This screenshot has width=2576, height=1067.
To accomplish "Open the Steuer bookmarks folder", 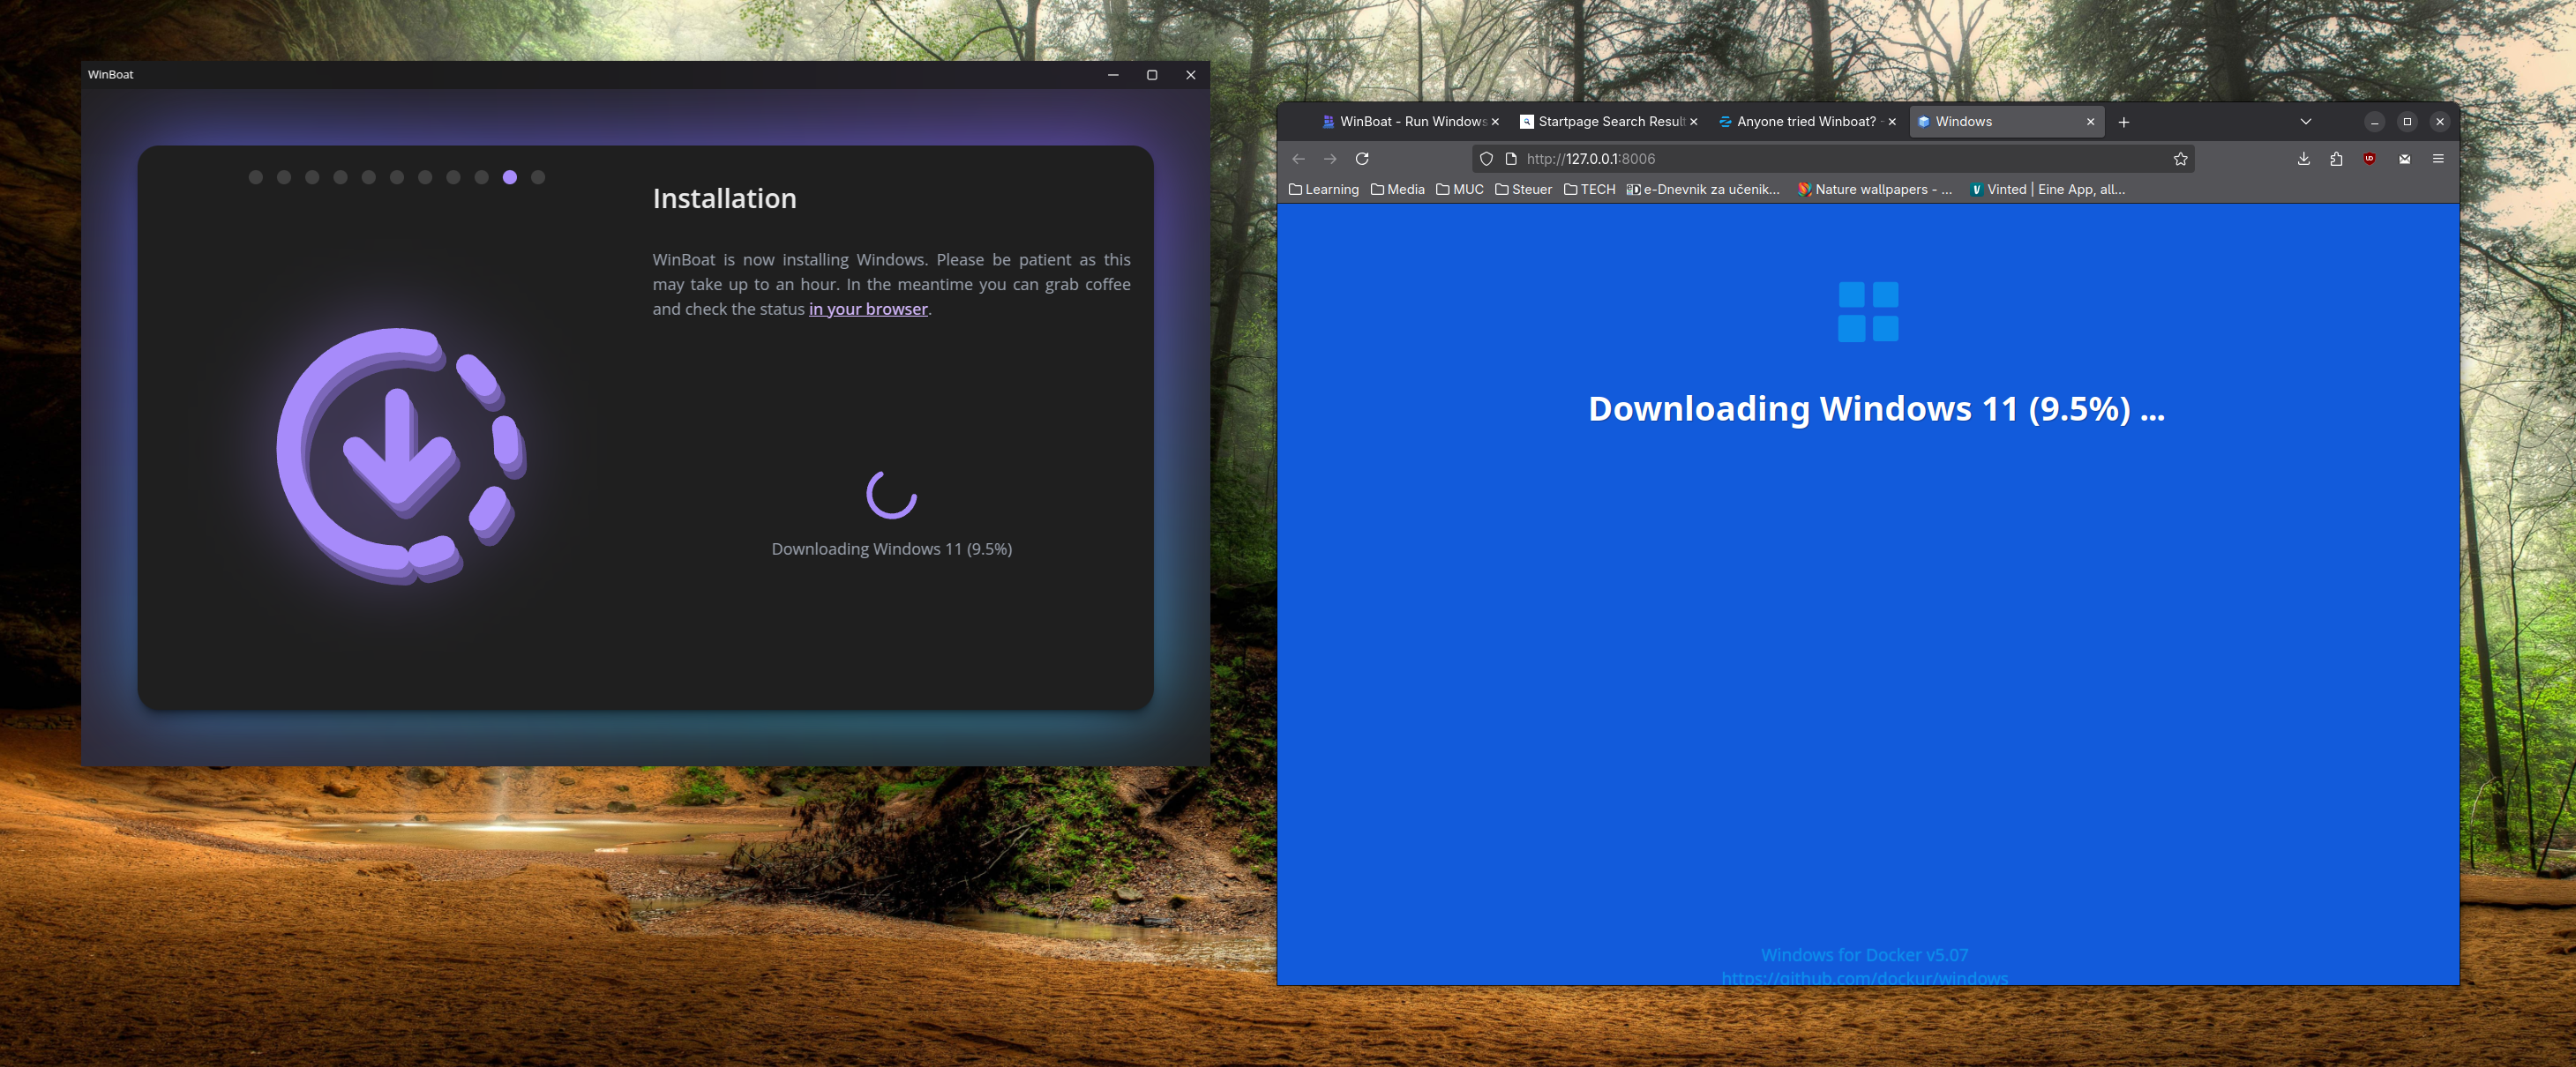I will coord(1523,189).
